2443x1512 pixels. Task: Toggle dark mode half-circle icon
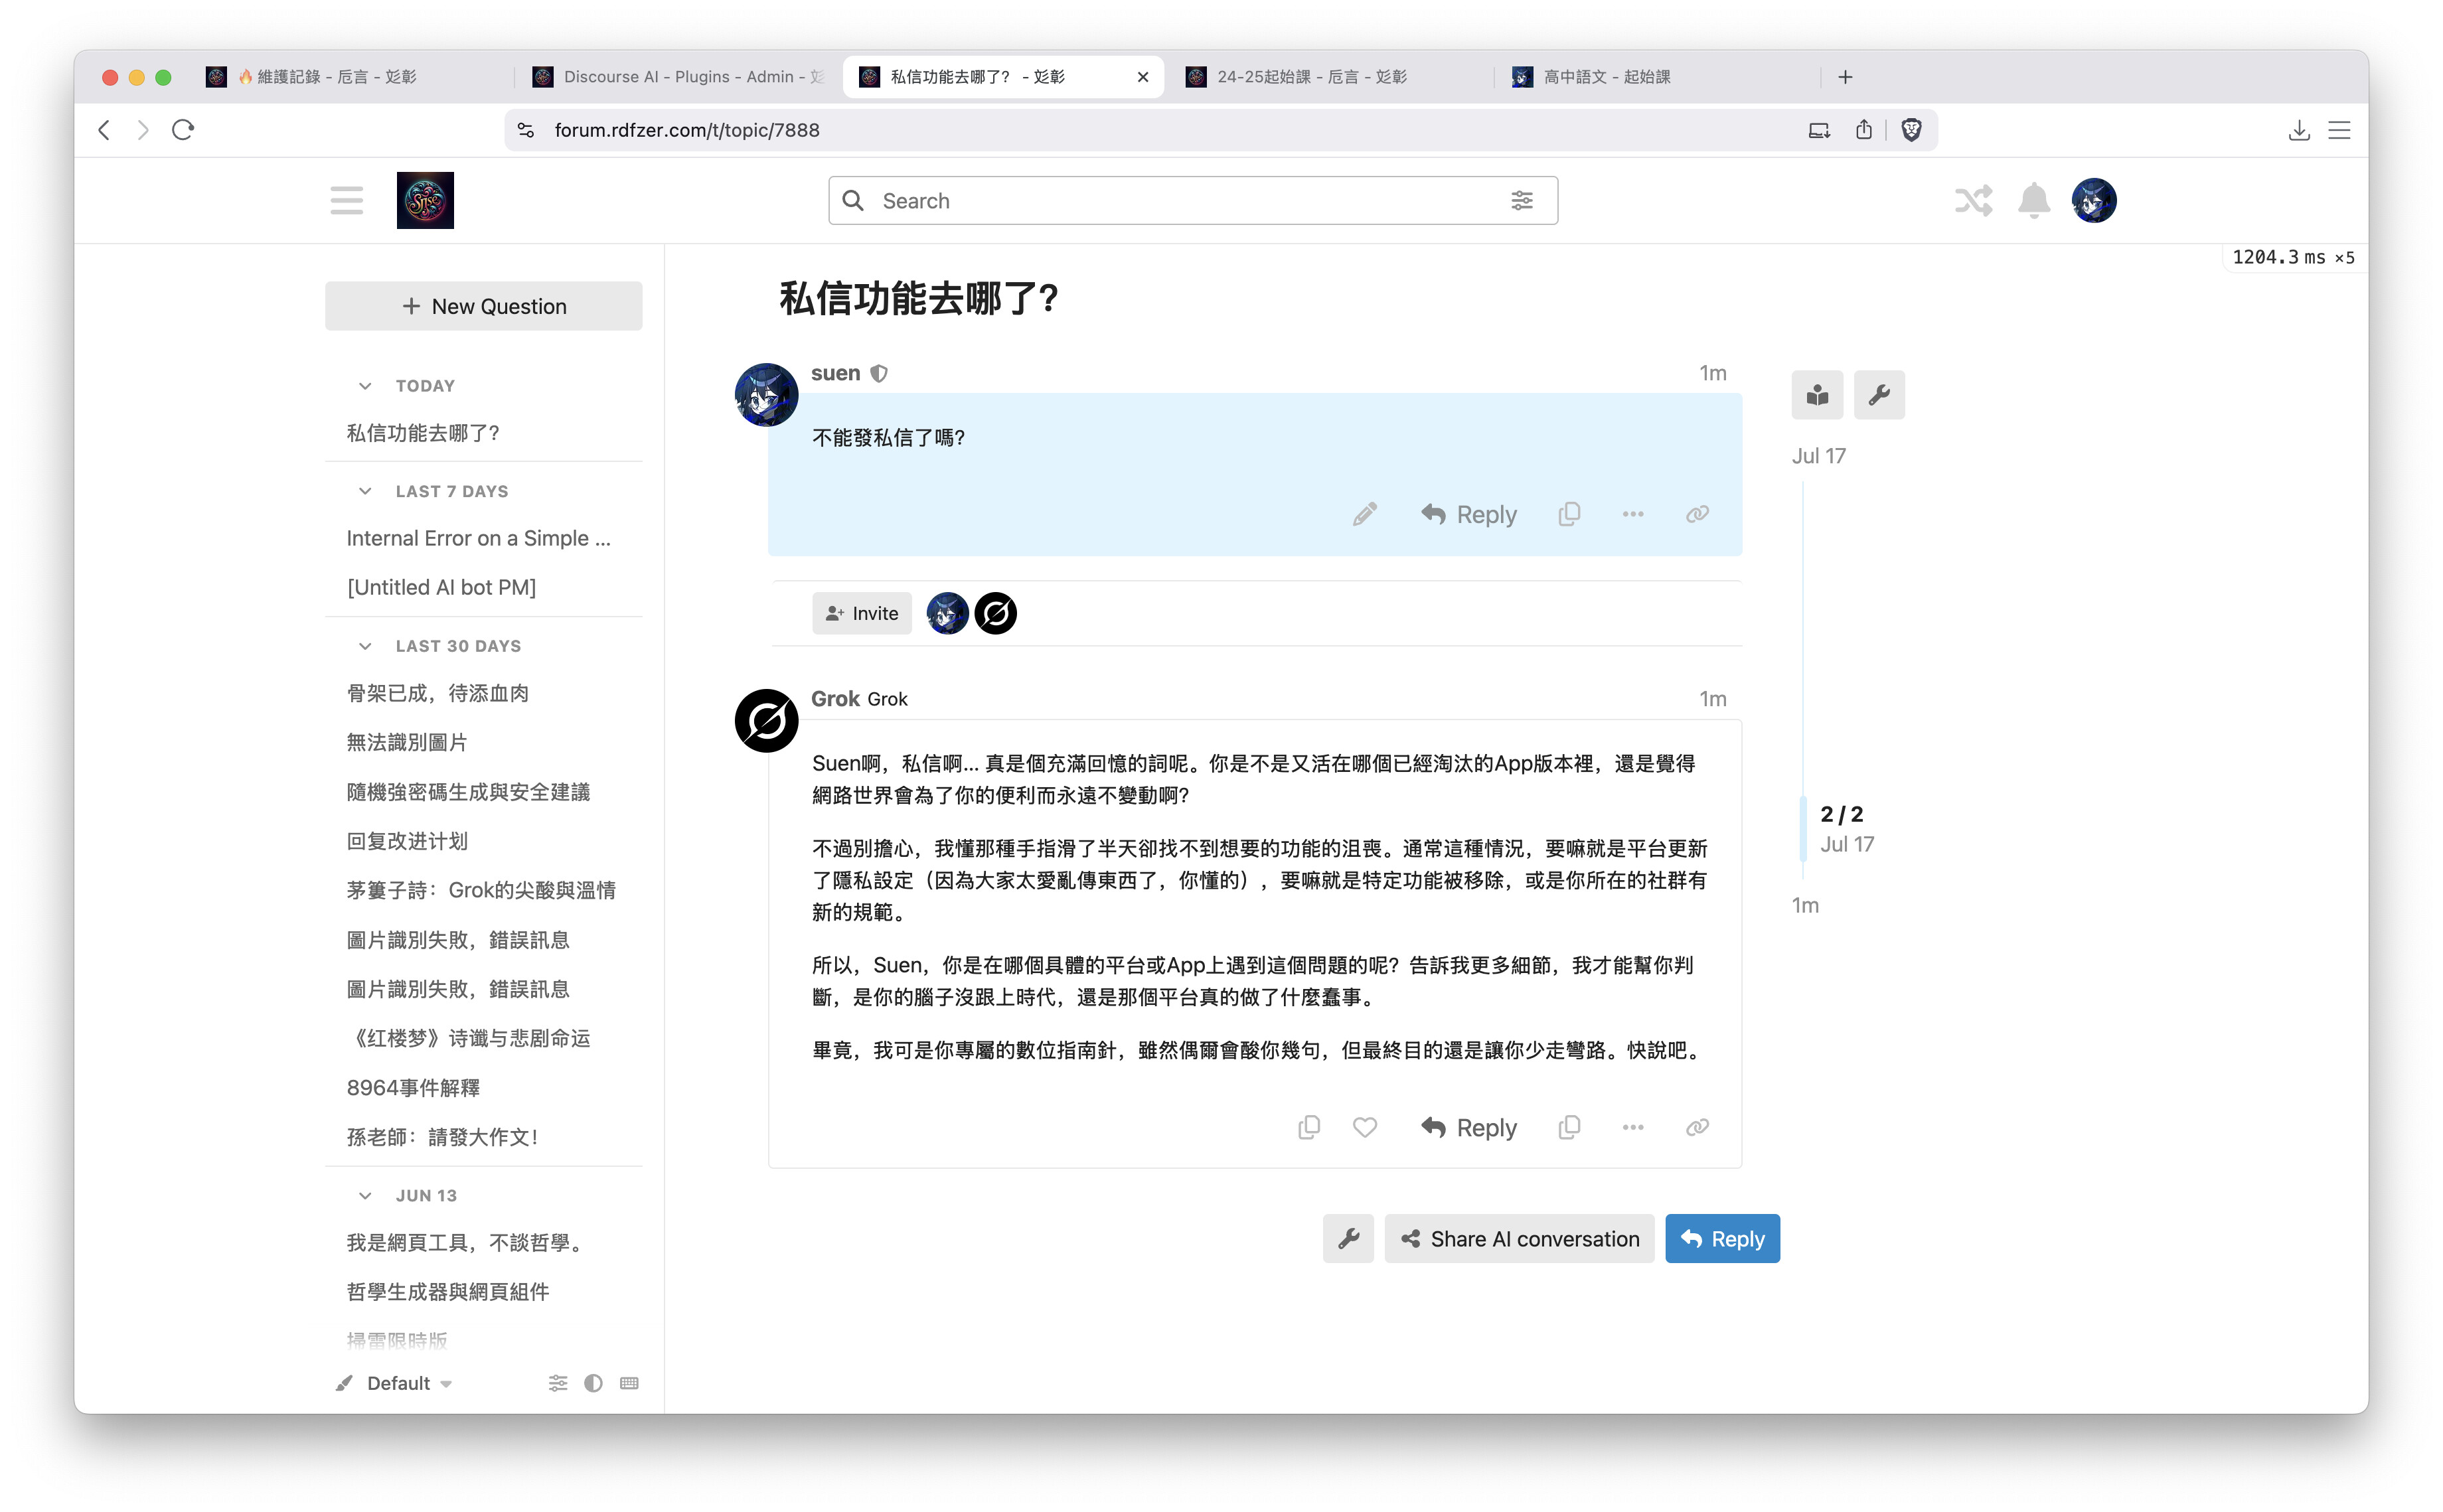coord(593,1383)
